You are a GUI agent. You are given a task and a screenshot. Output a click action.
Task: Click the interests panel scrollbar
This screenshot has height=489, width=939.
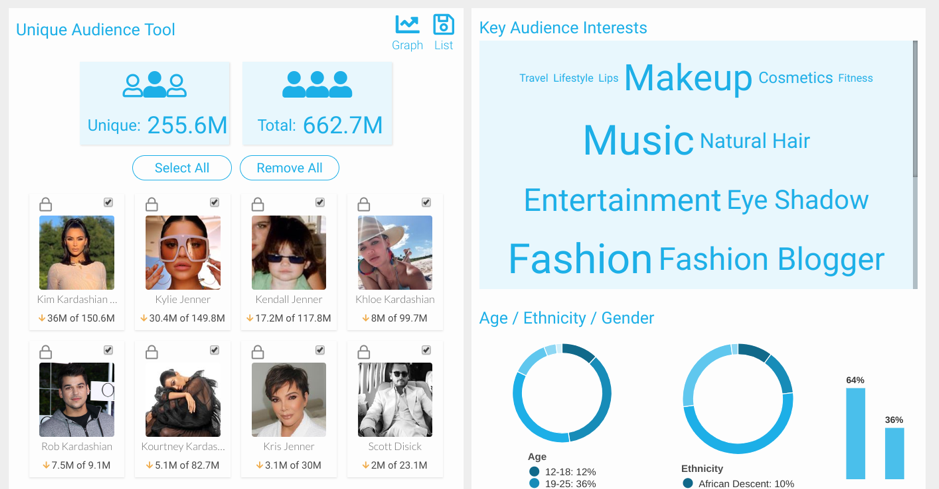(915, 109)
